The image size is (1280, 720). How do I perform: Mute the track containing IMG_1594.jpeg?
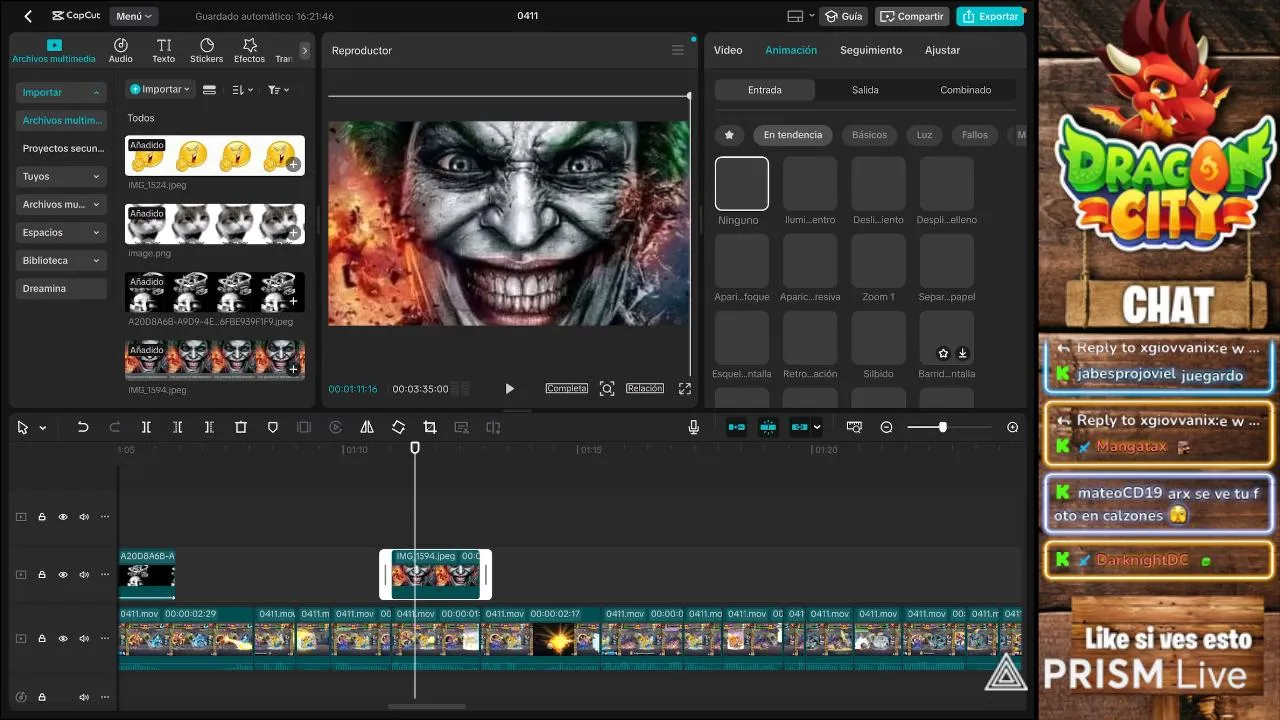pyautogui.click(x=84, y=575)
